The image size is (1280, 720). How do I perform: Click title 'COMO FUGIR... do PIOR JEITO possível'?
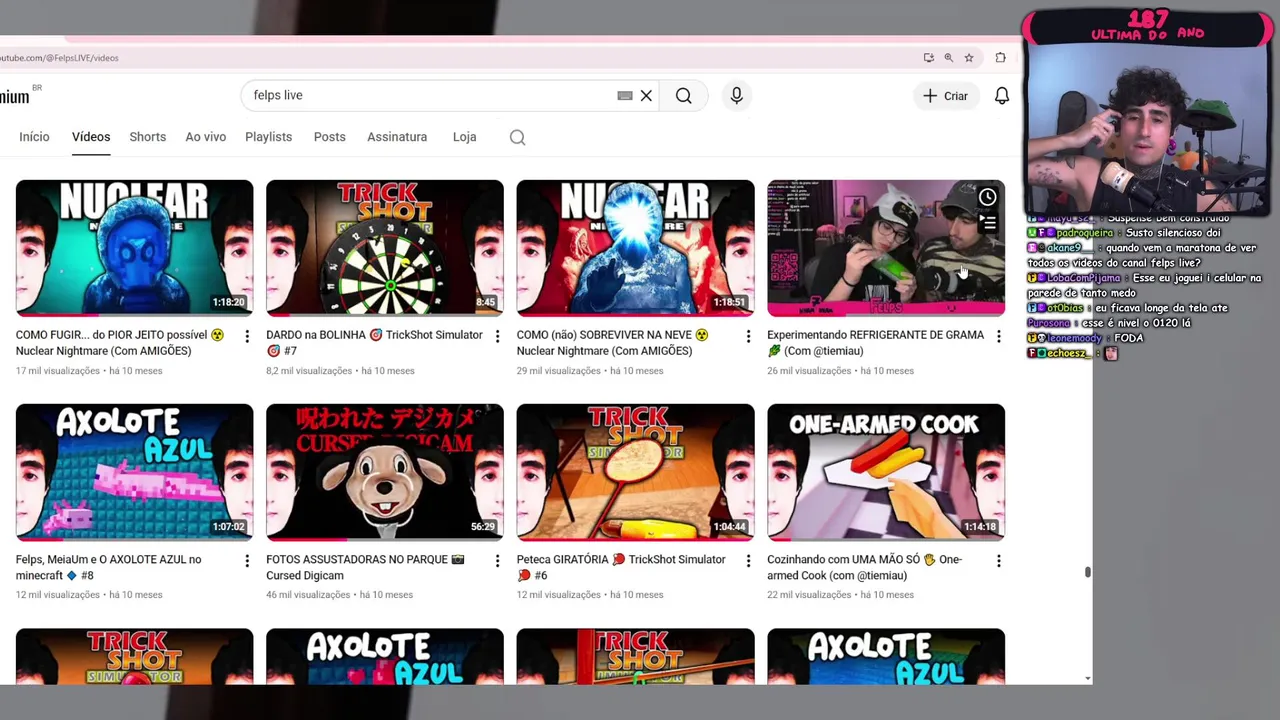[120, 343]
